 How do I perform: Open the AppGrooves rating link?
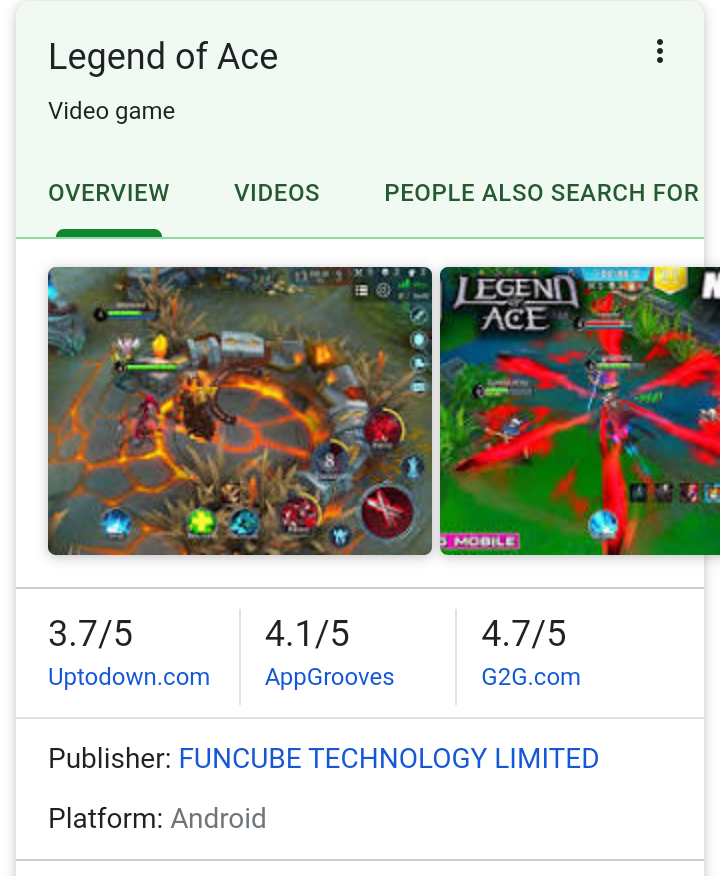point(330,677)
